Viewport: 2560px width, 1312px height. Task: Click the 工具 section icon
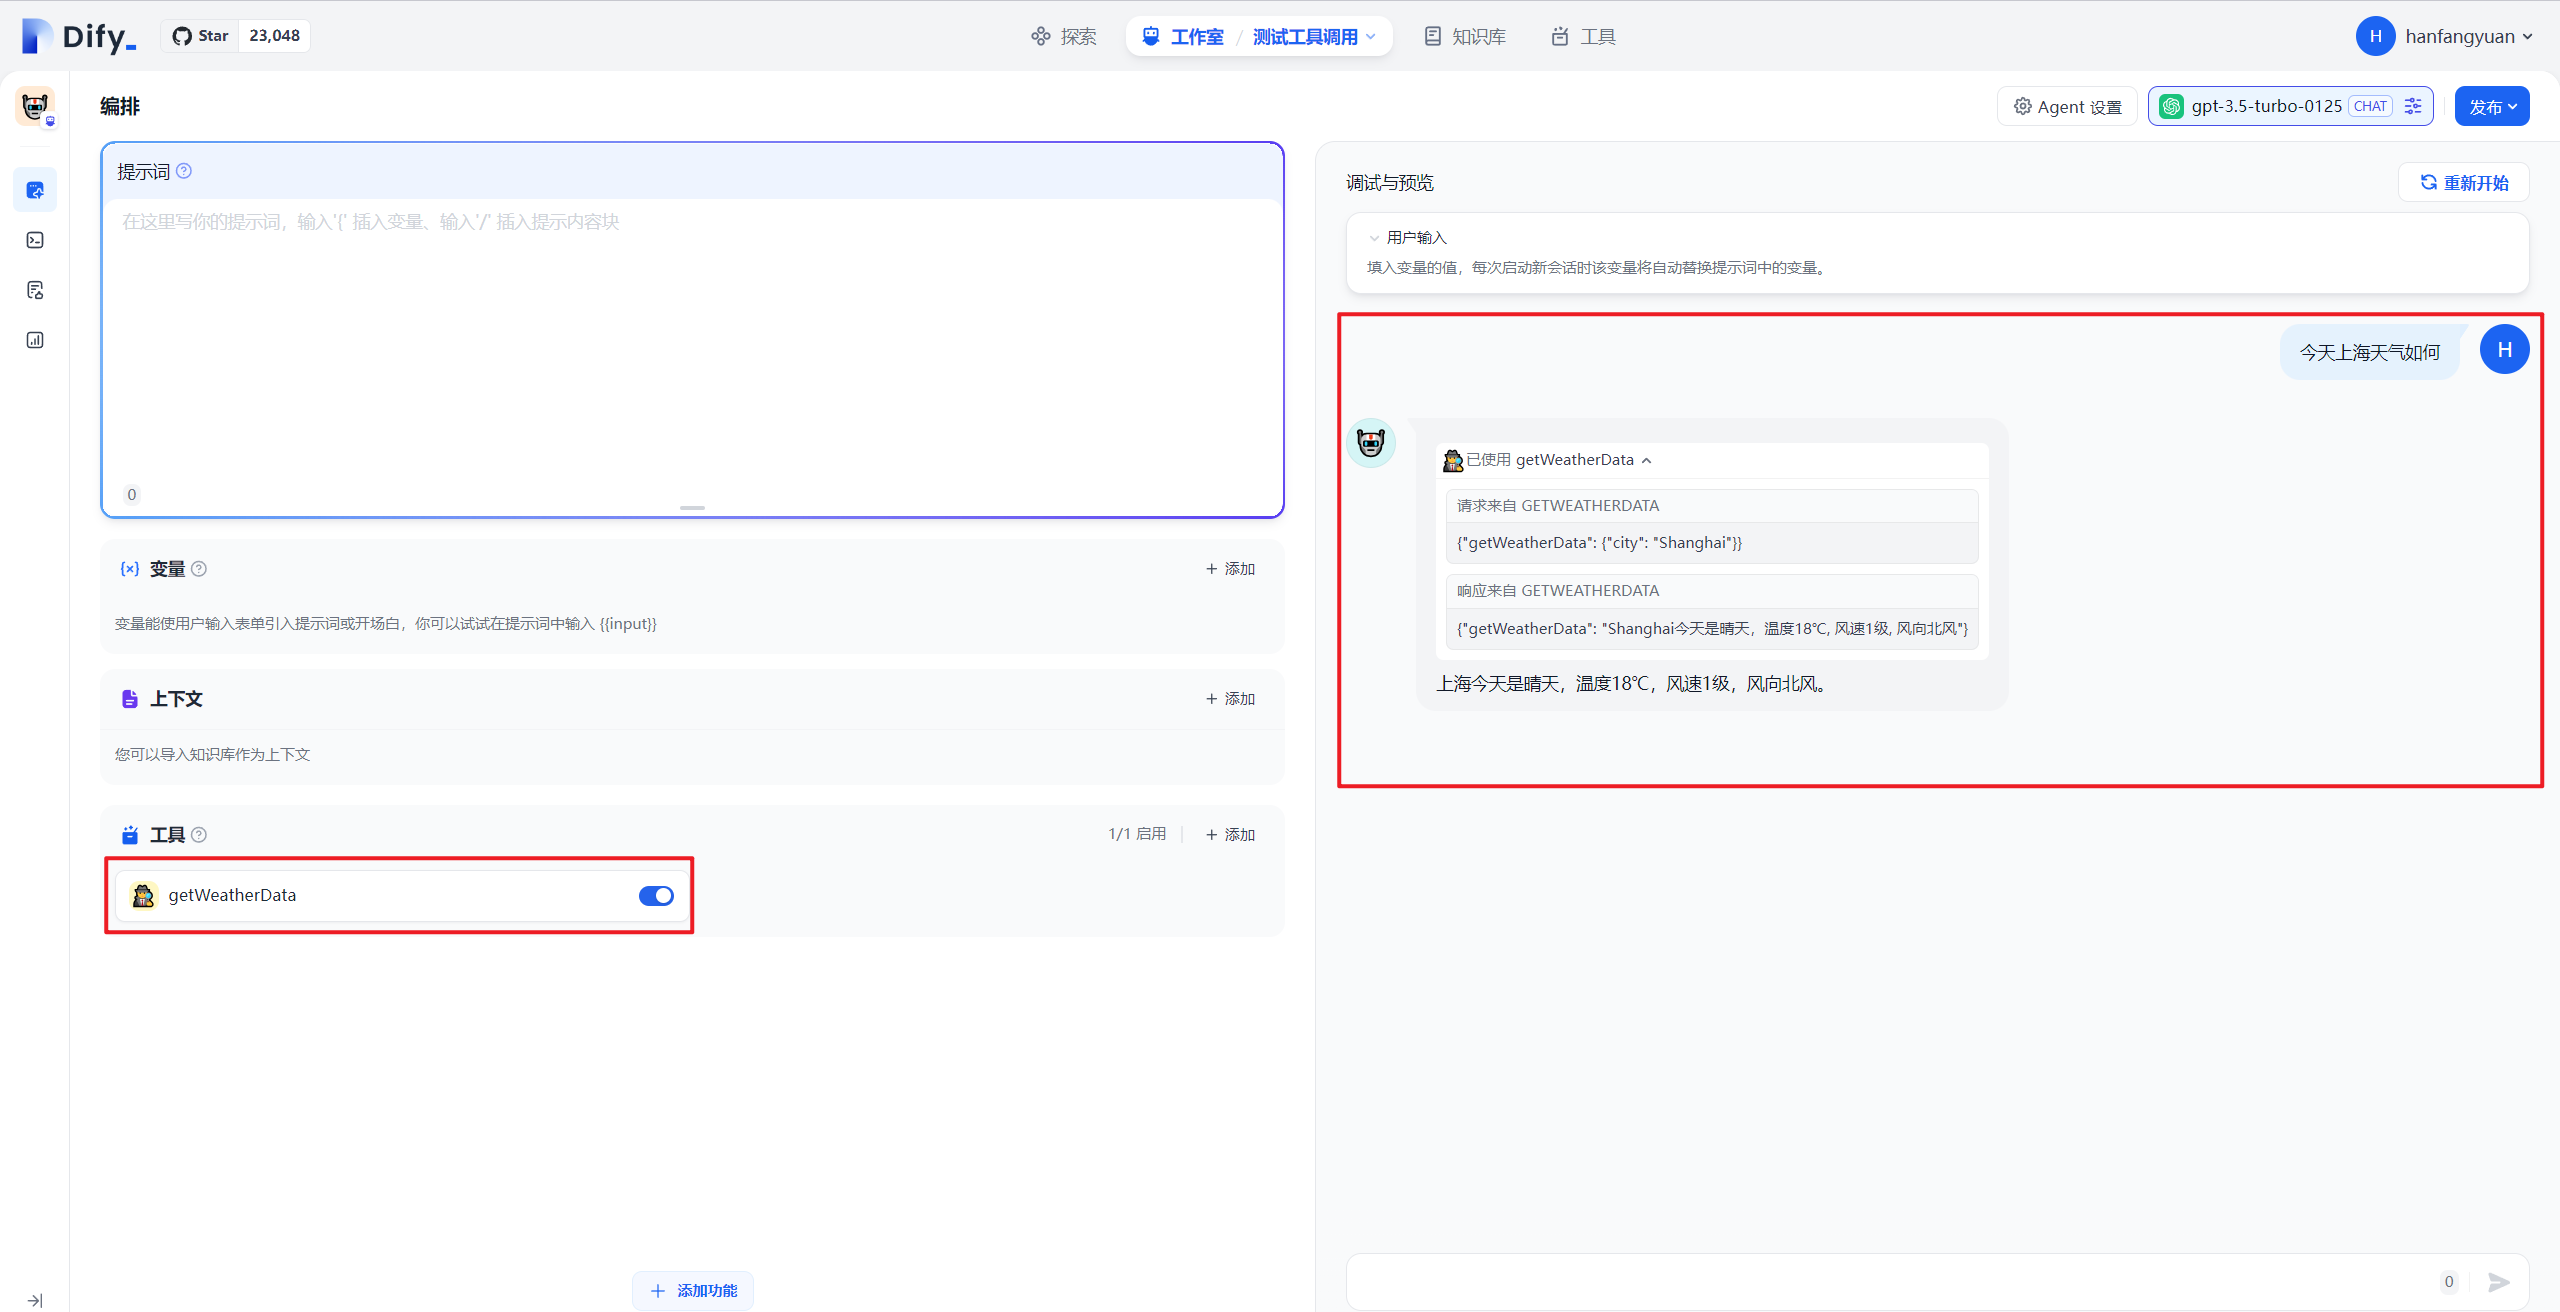point(130,834)
